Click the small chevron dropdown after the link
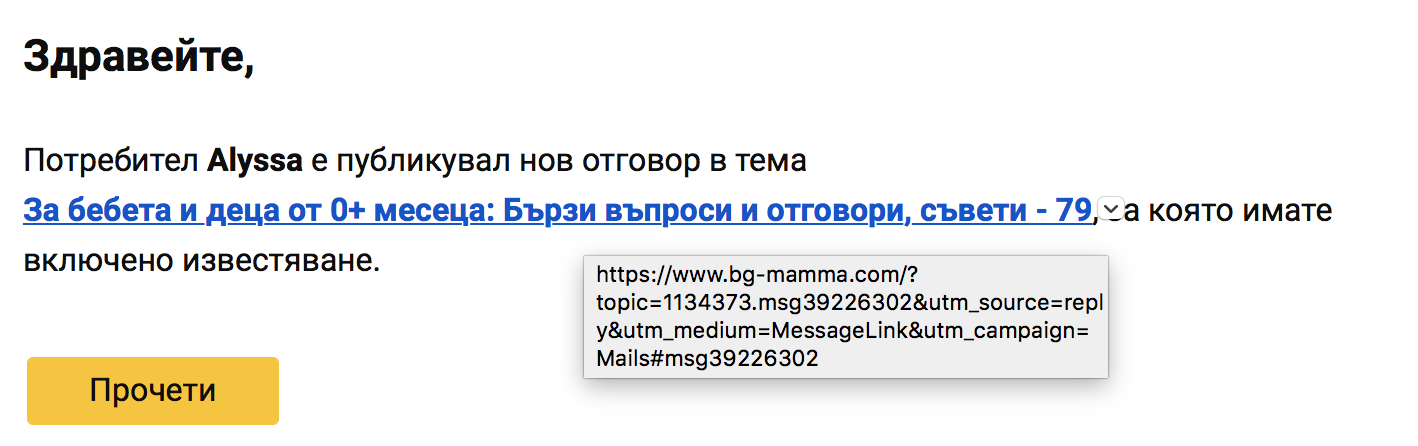 point(1110,208)
